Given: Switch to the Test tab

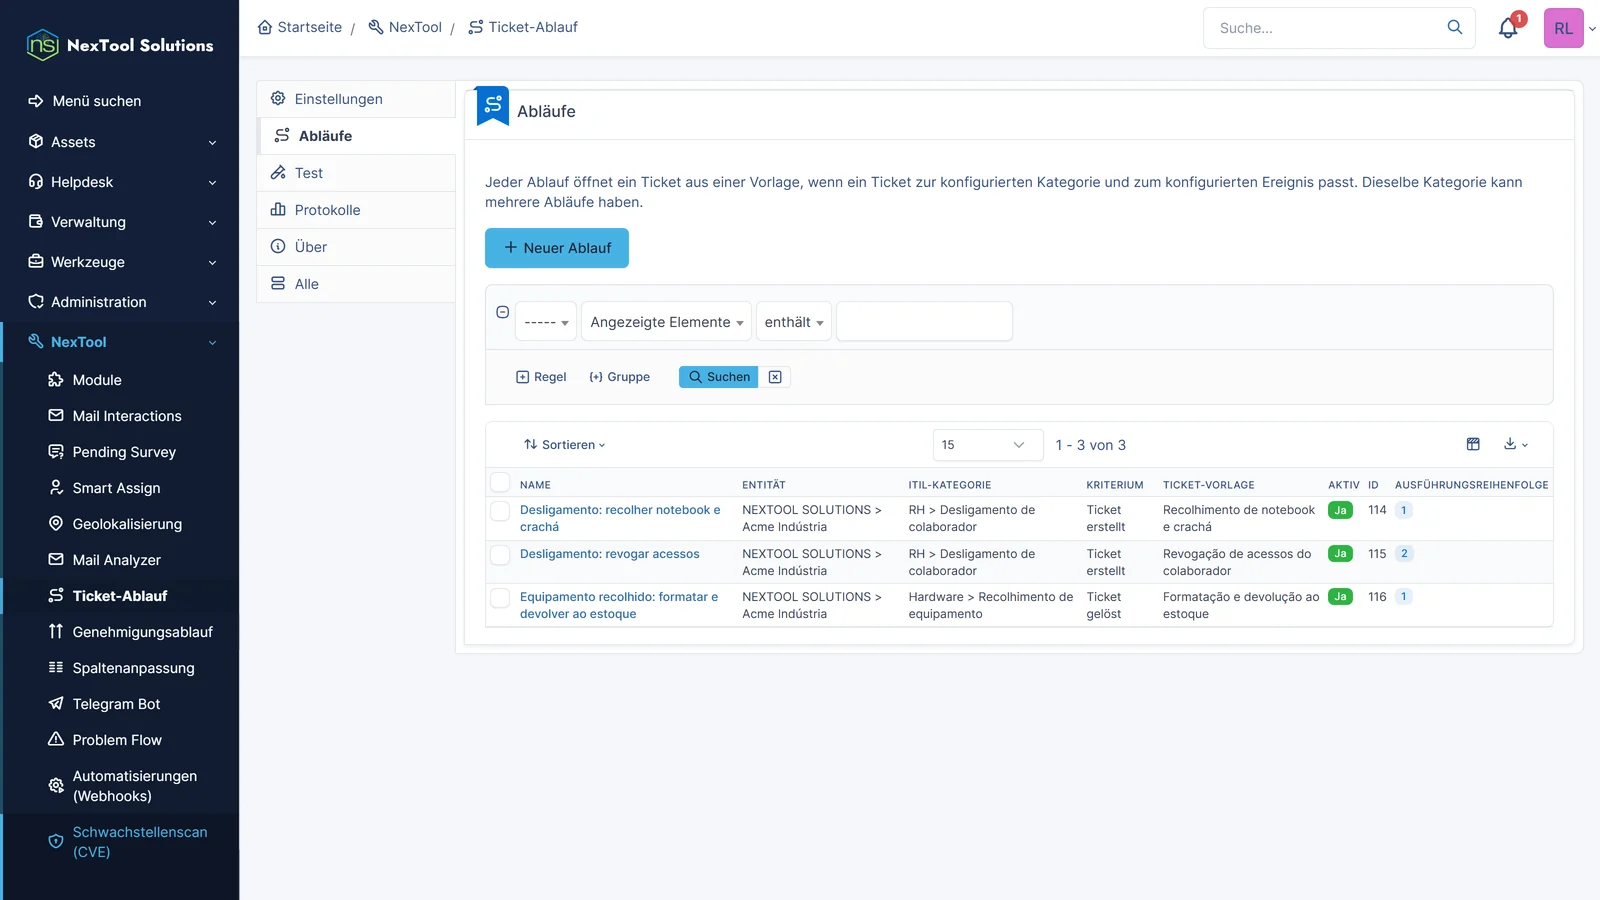Looking at the screenshot, I should point(357,173).
